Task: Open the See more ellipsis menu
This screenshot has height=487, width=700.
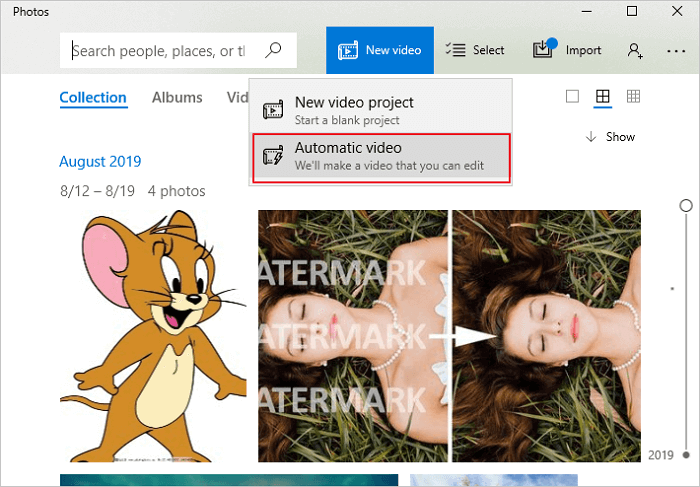Action: [675, 50]
